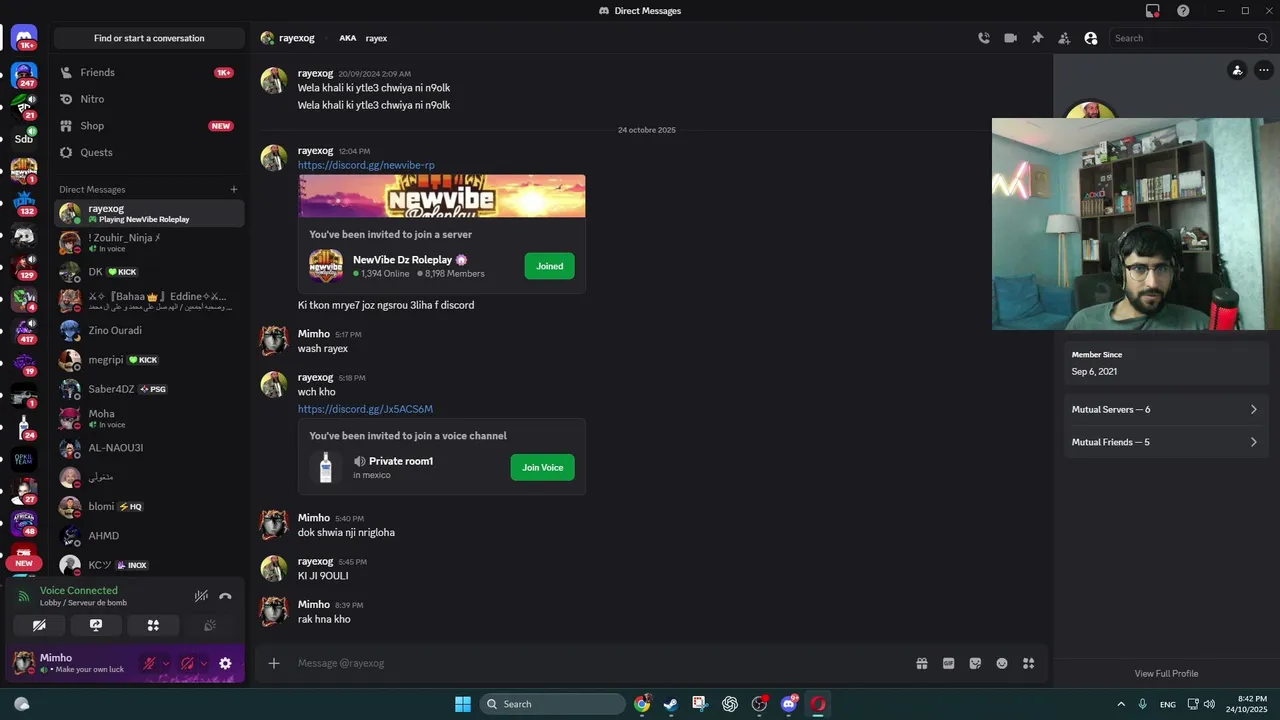Start a video call from header
Image resolution: width=1280 pixels, height=720 pixels.
point(1010,38)
